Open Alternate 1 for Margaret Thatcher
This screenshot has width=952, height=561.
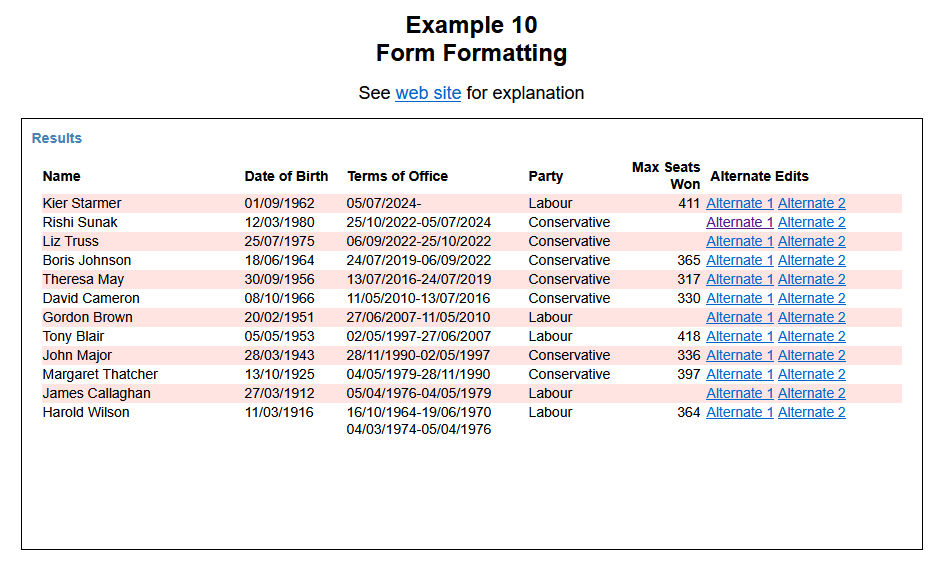[x=739, y=374]
